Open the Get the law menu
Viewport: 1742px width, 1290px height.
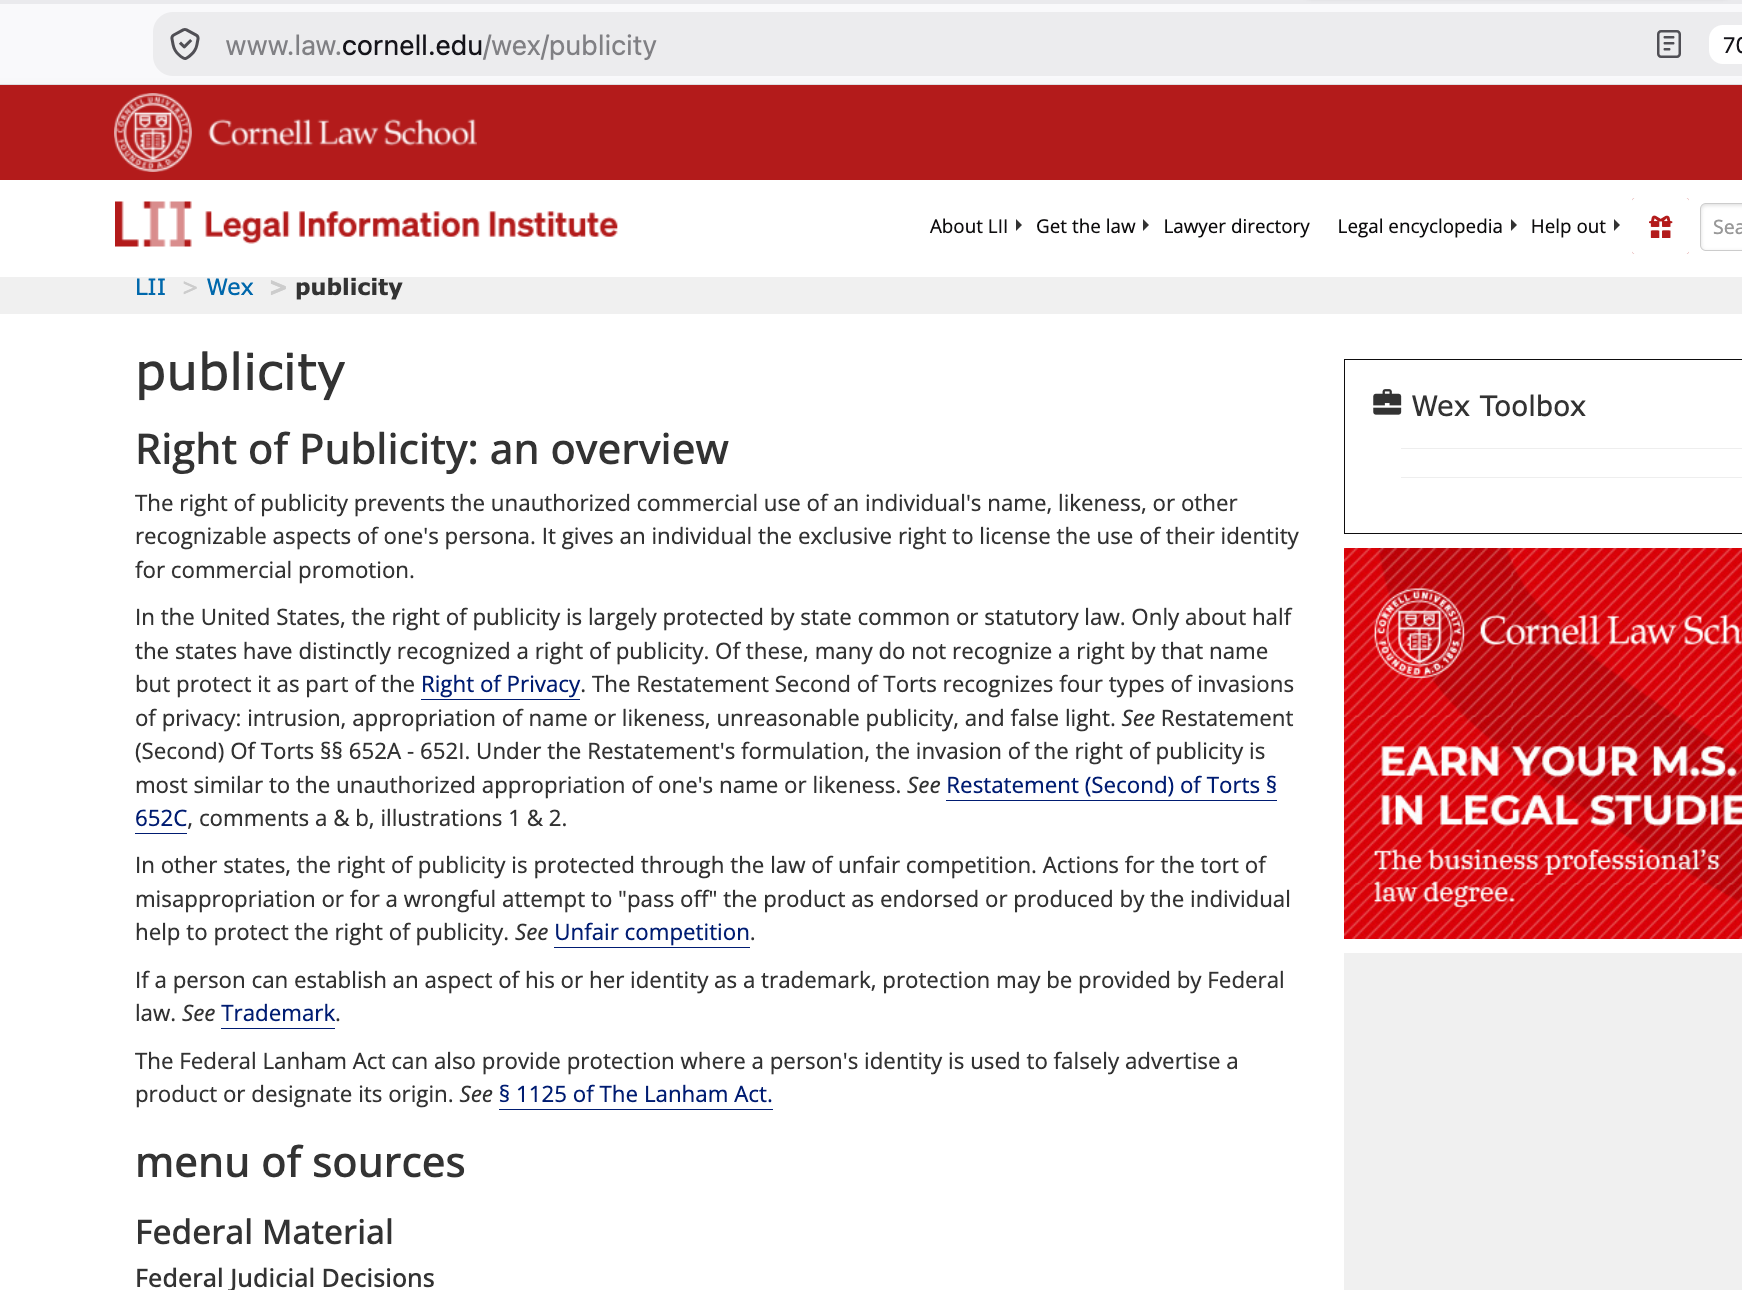[x=1085, y=226]
